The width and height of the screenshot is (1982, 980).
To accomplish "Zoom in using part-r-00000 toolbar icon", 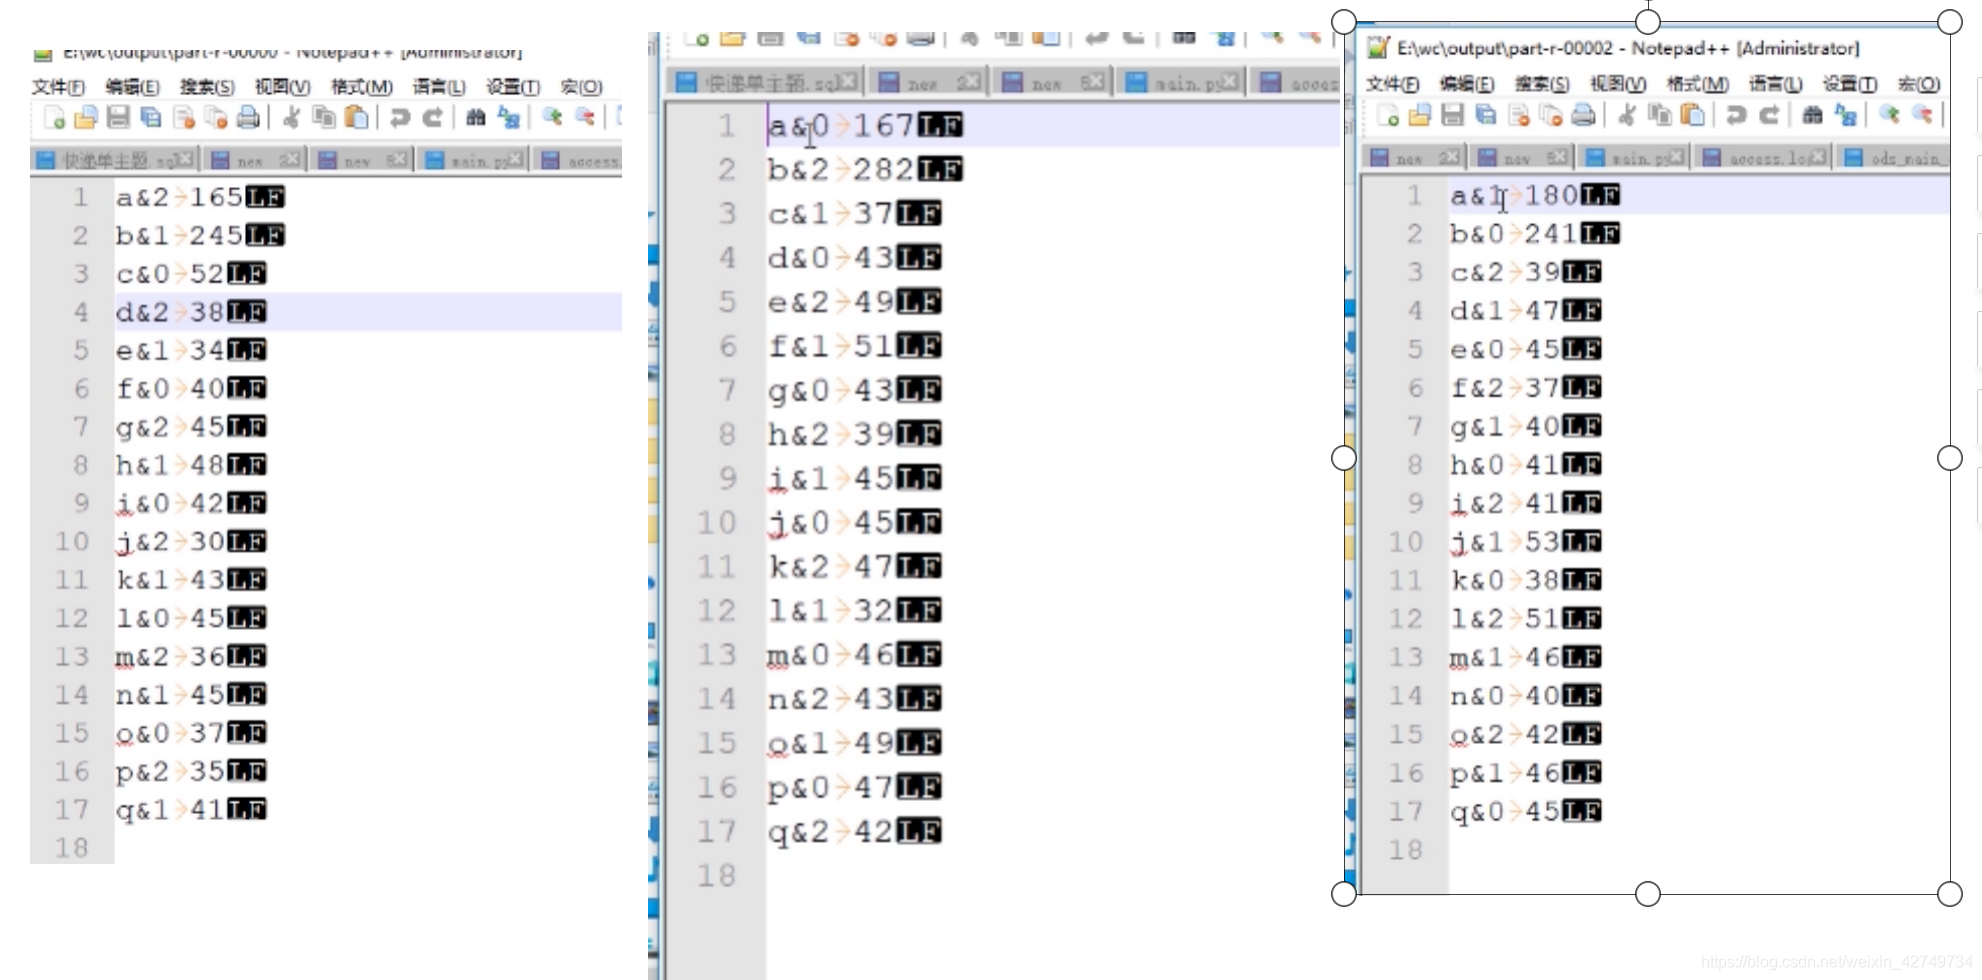I will coord(552,118).
